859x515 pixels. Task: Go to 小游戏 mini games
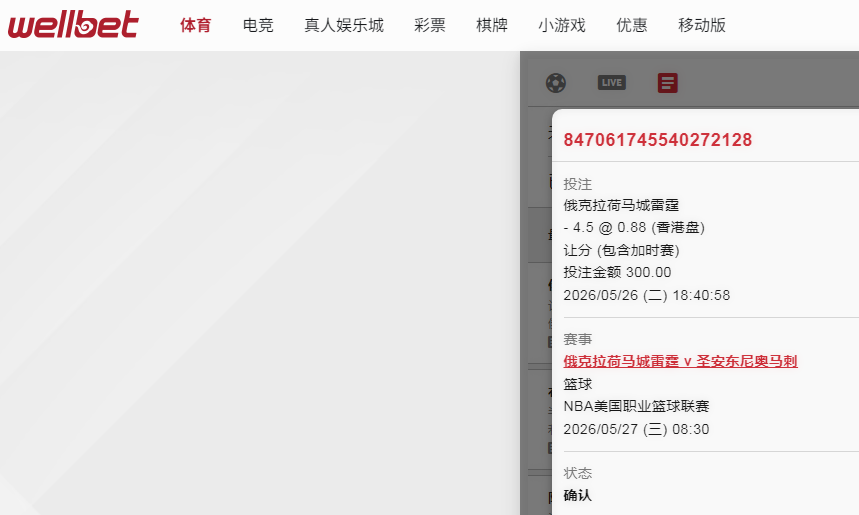pos(562,25)
